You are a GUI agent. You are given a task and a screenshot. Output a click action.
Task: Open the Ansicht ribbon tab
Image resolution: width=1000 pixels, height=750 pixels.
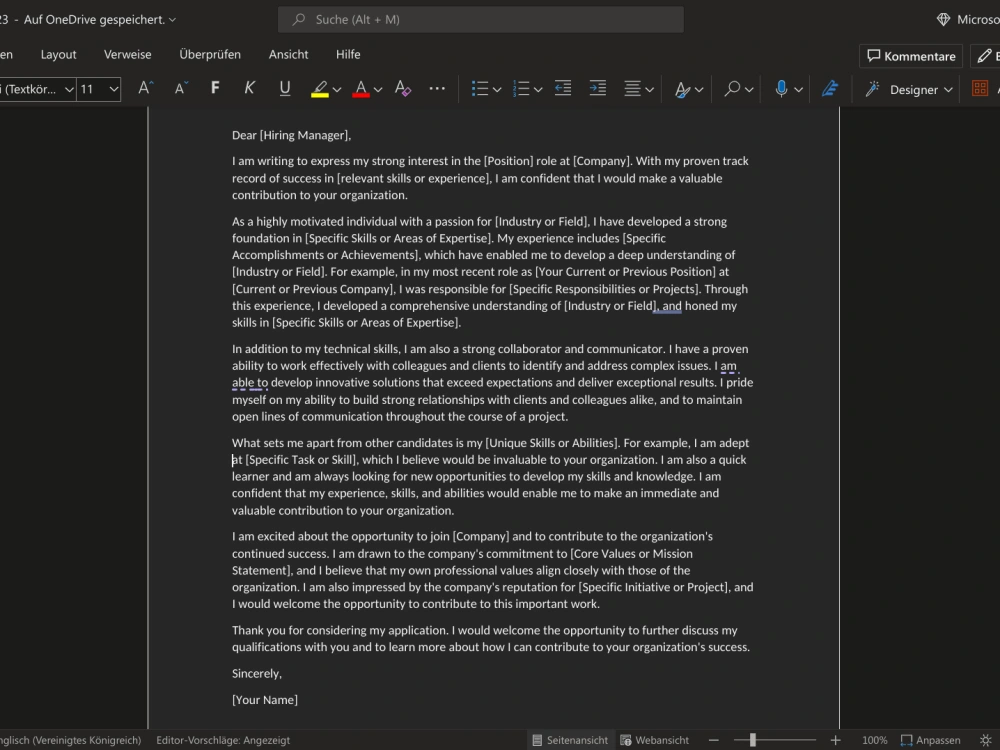(288, 54)
